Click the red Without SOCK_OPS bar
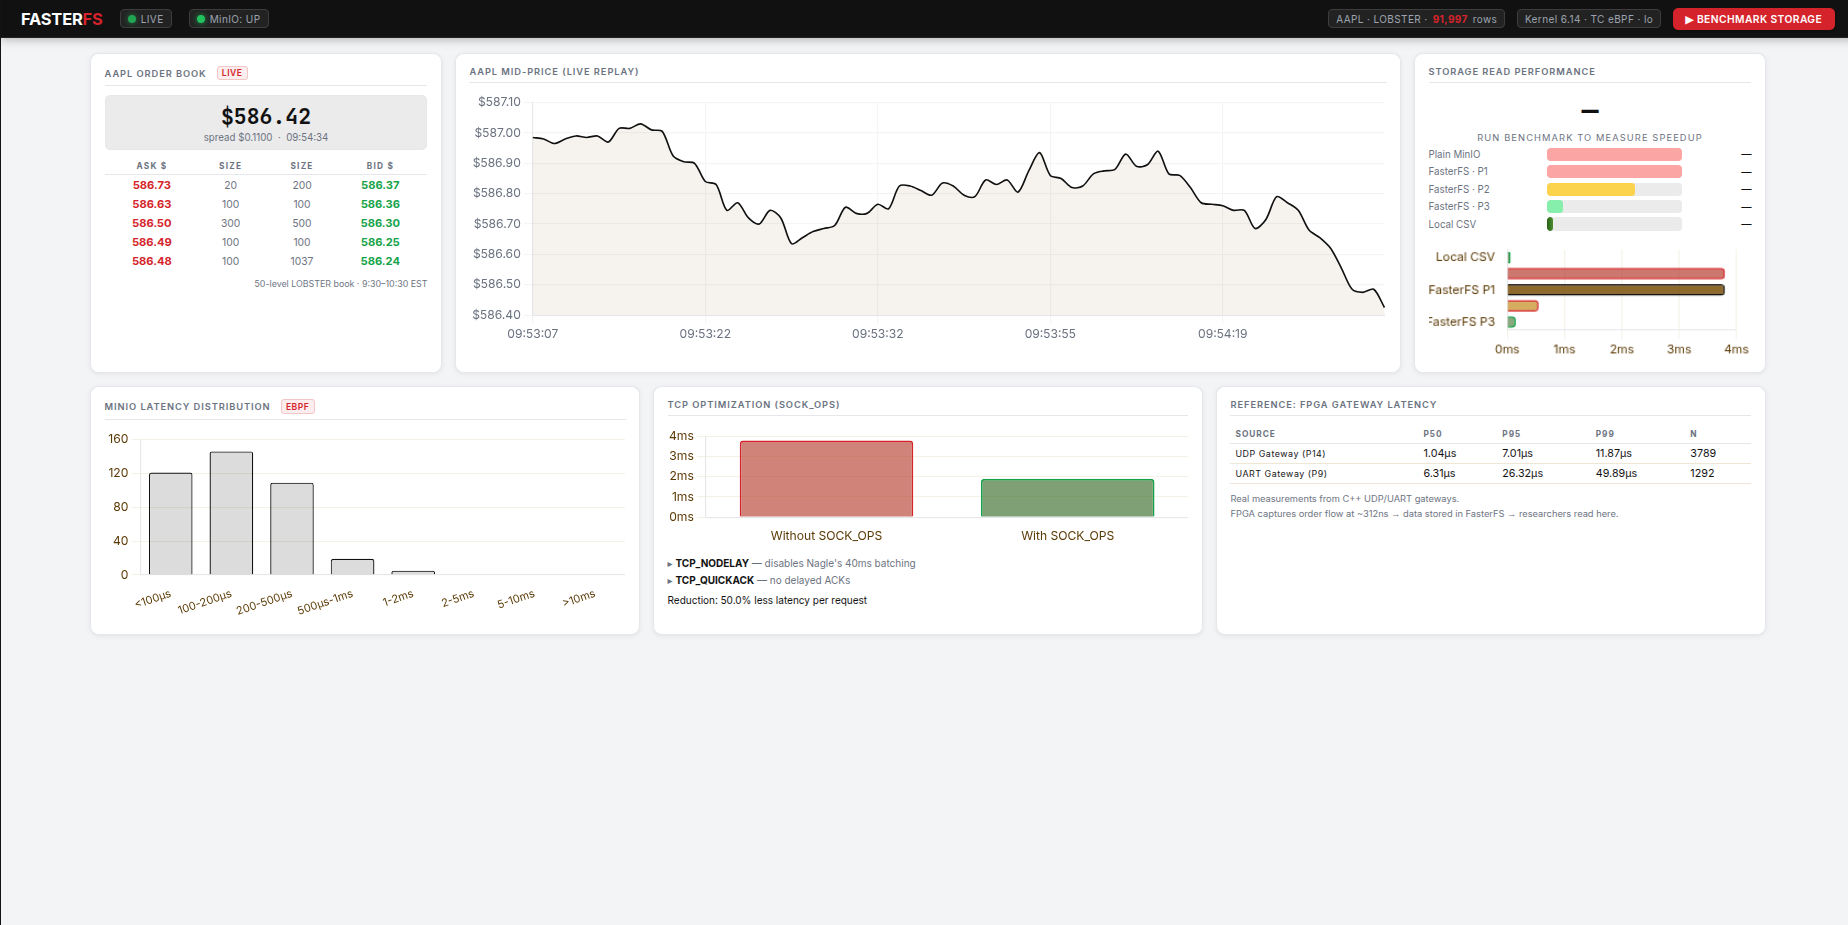 (826, 479)
